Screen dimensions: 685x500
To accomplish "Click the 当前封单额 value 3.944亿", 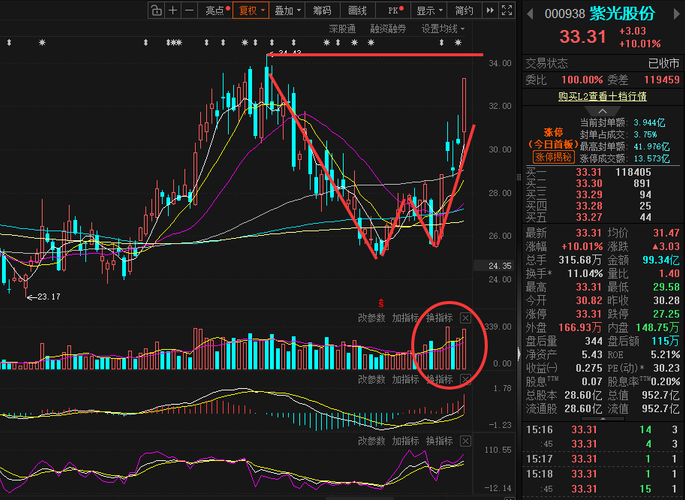I will click(x=650, y=123).
